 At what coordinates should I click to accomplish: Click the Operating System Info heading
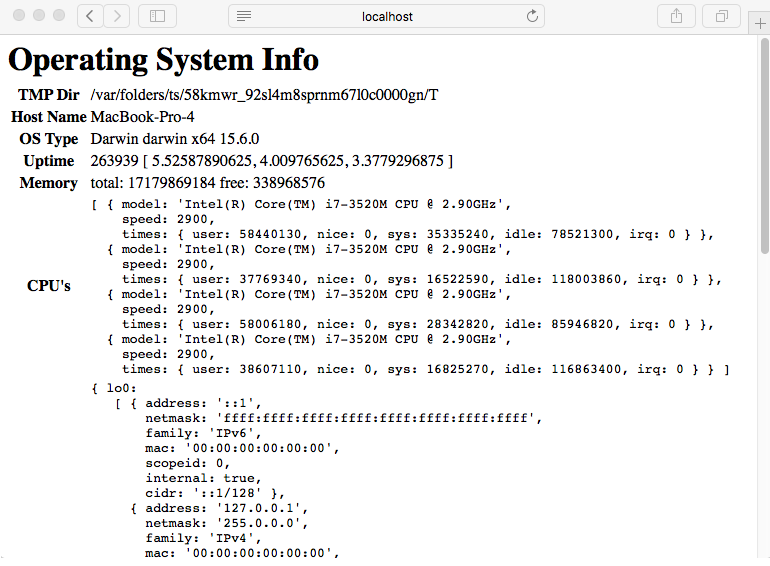pyautogui.click(x=163, y=60)
